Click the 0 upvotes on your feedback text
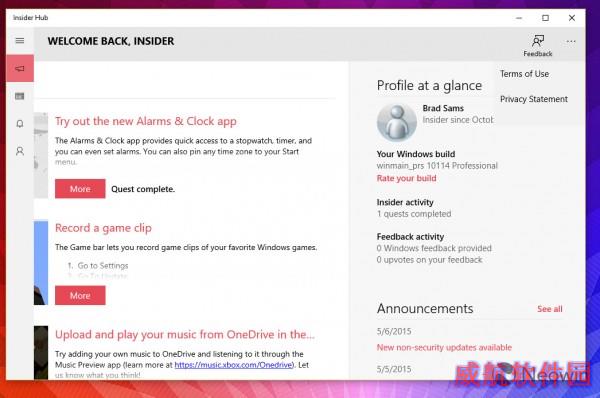 (x=429, y=260)
